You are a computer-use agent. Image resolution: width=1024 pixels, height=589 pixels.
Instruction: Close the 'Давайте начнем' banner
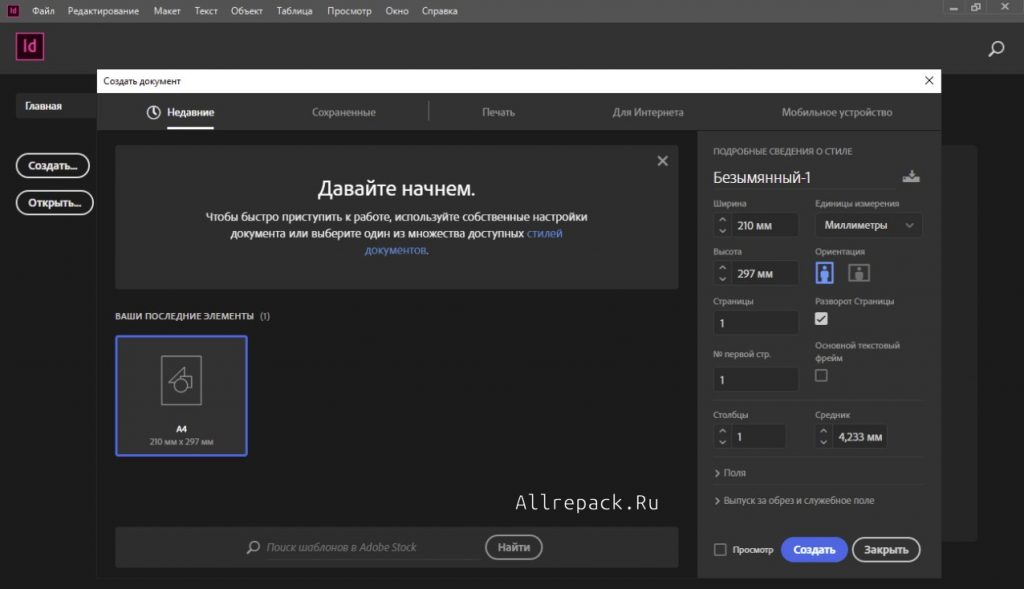pyautogui.click(x=662, y=160)
